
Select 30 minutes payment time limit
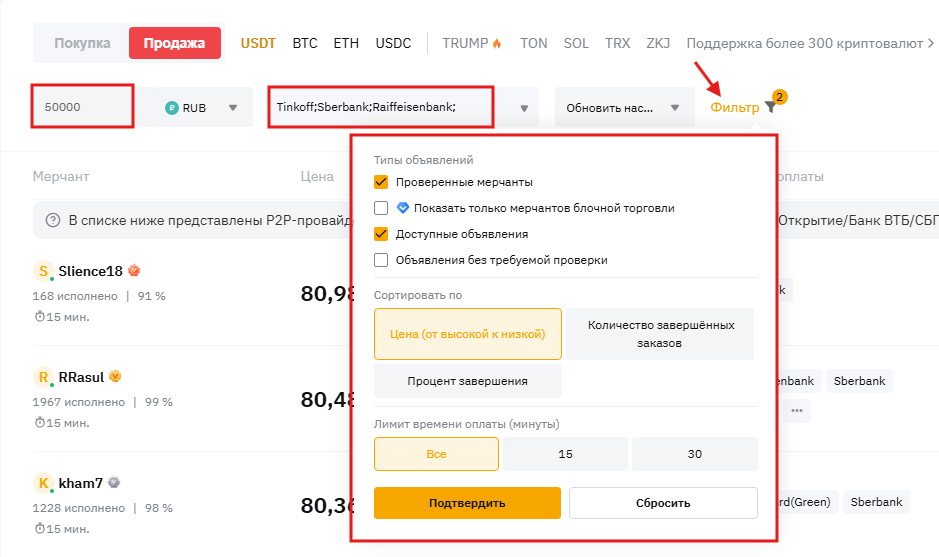pos(694,454)
